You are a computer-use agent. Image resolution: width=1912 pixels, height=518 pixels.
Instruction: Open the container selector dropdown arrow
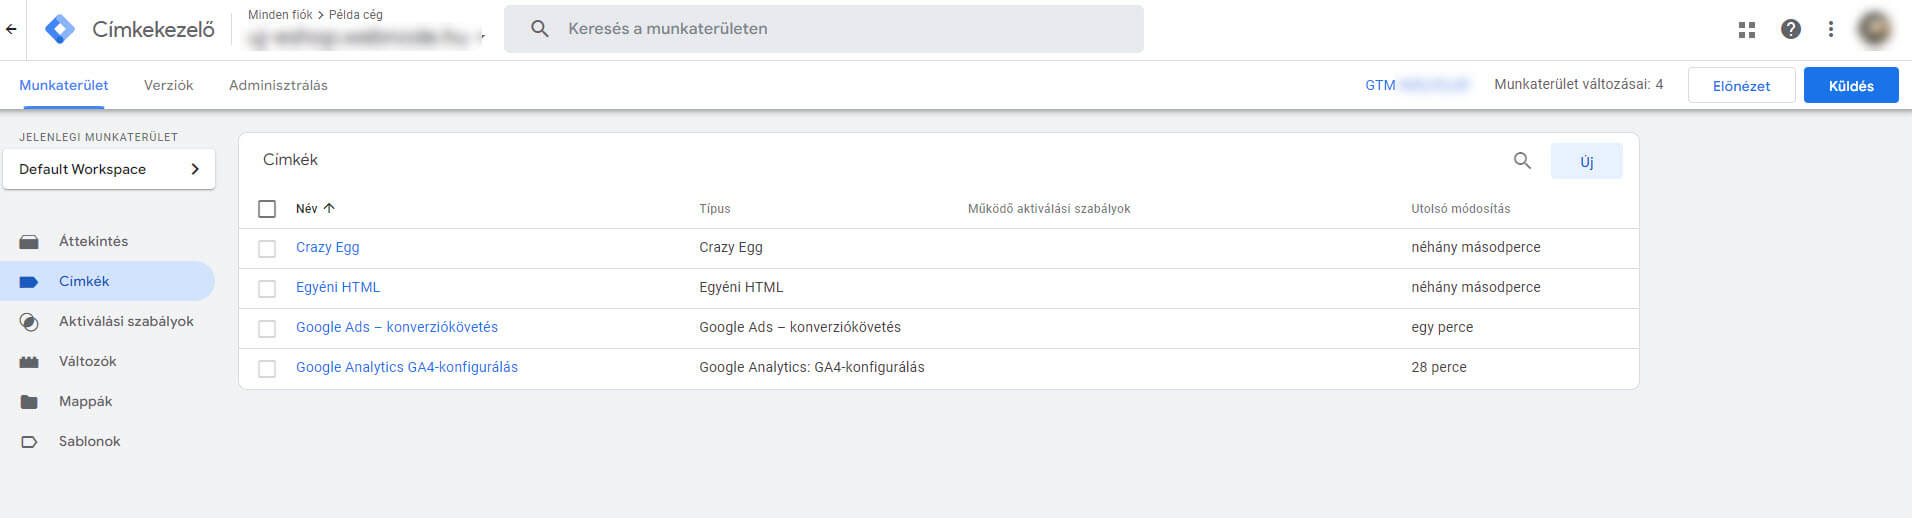click(x=482, y=37)
